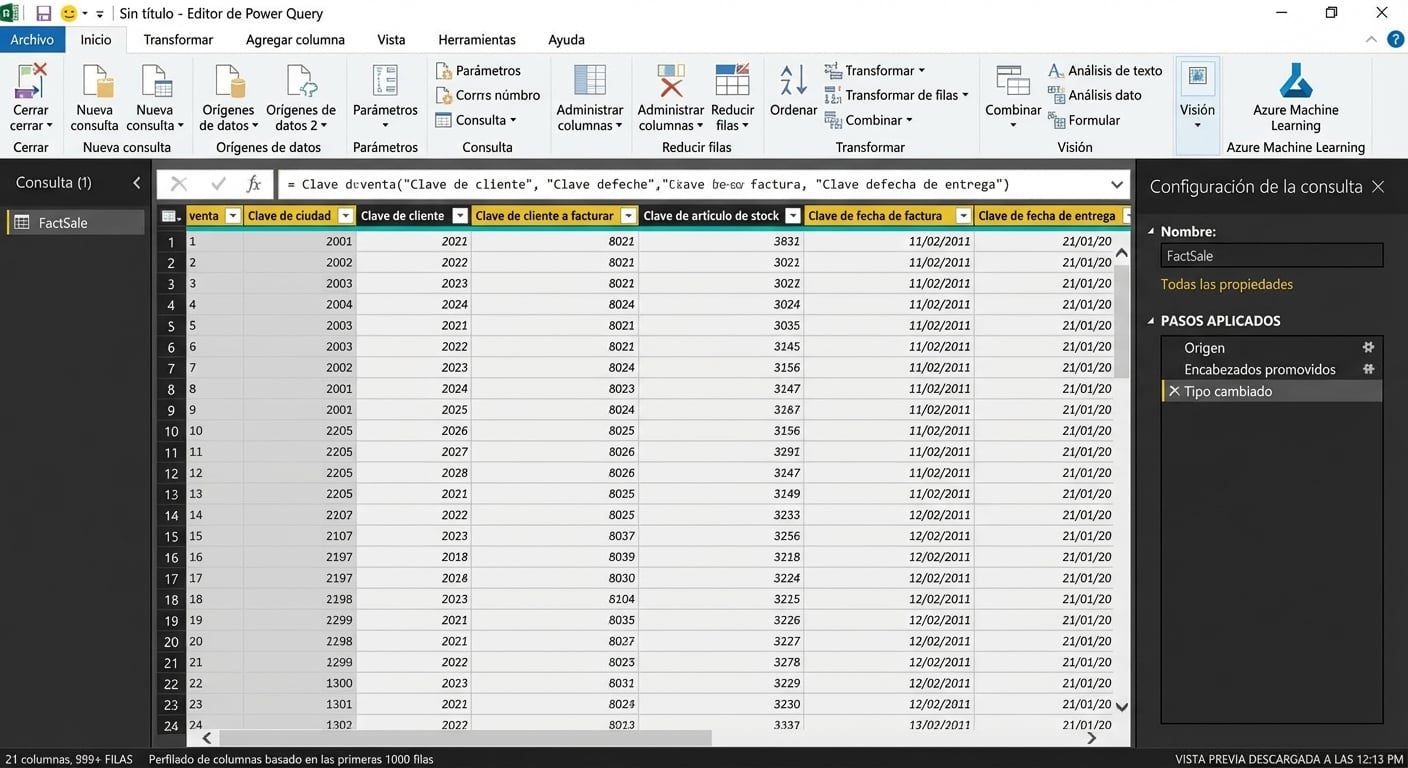The height and width of the screenshot is (768, 1408).
Task: Open the Archivo menu
Action: pyautogui.click(x=31, y=40)
